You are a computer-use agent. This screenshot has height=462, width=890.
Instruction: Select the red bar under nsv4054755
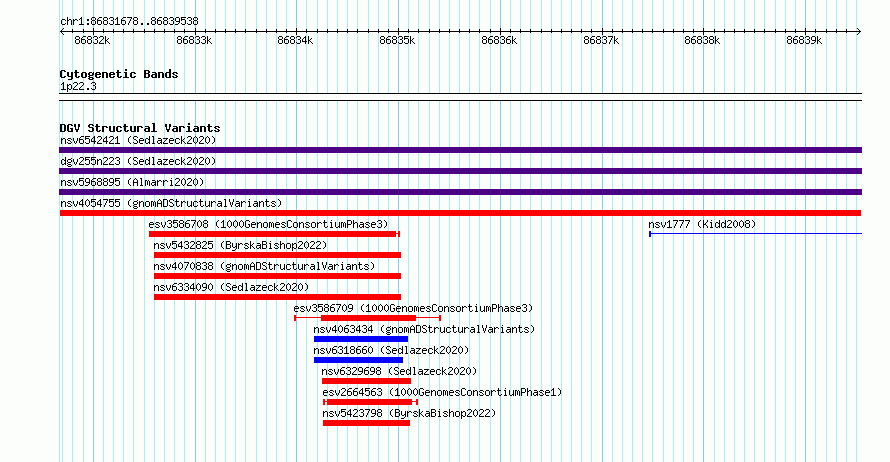pos(460,213)
